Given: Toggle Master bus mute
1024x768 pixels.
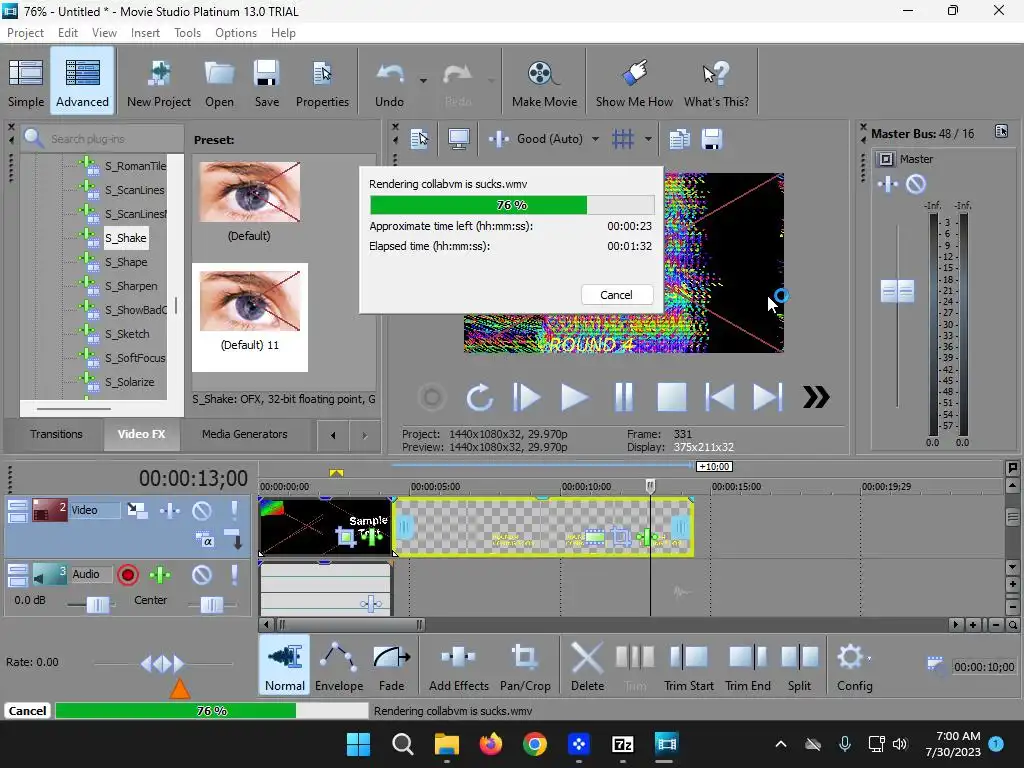Looking at the screenshot, I should pyautogui.click(x=916, y=184).
